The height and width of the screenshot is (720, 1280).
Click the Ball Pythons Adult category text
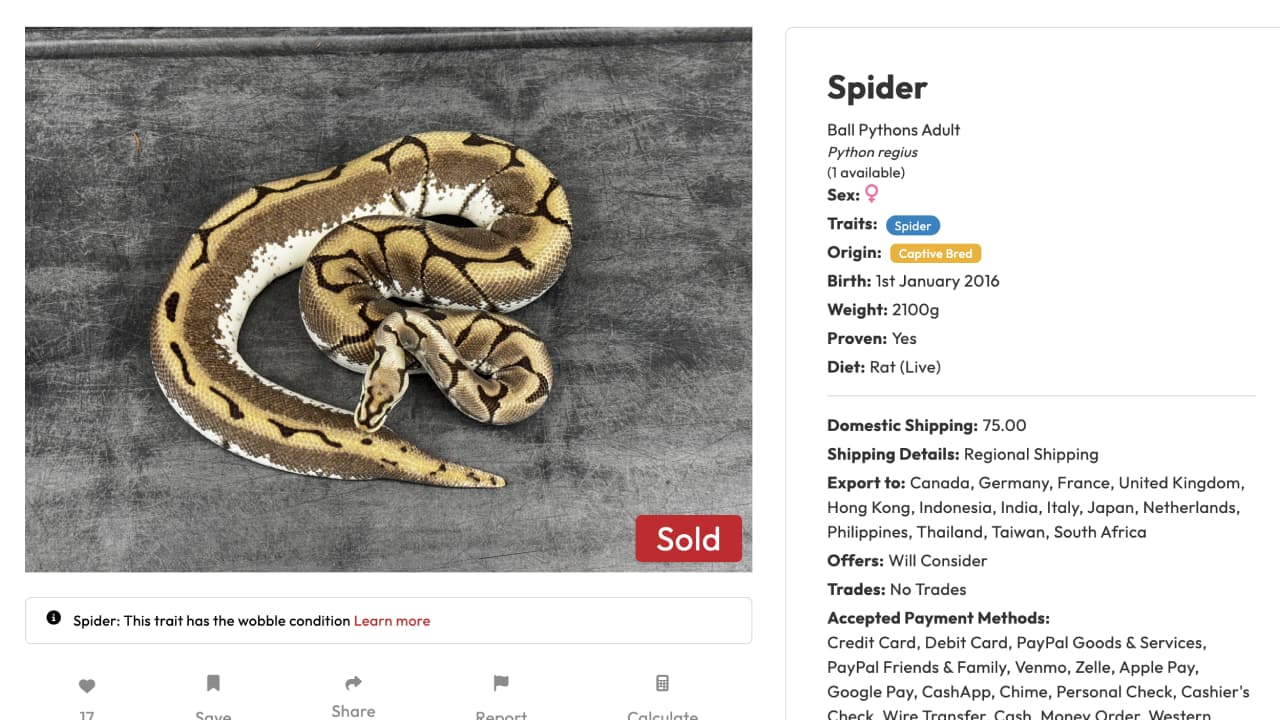tap(893, 130)
